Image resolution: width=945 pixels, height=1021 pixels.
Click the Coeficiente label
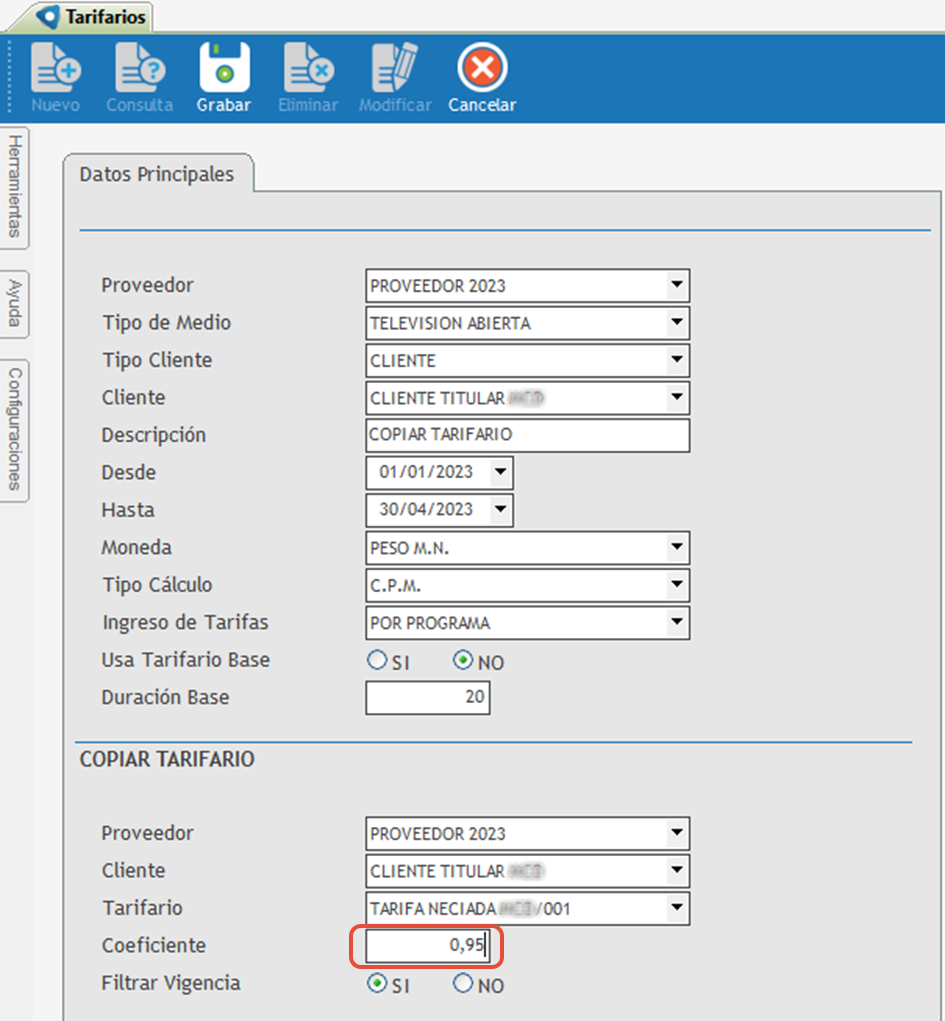(x=154, y=945)
